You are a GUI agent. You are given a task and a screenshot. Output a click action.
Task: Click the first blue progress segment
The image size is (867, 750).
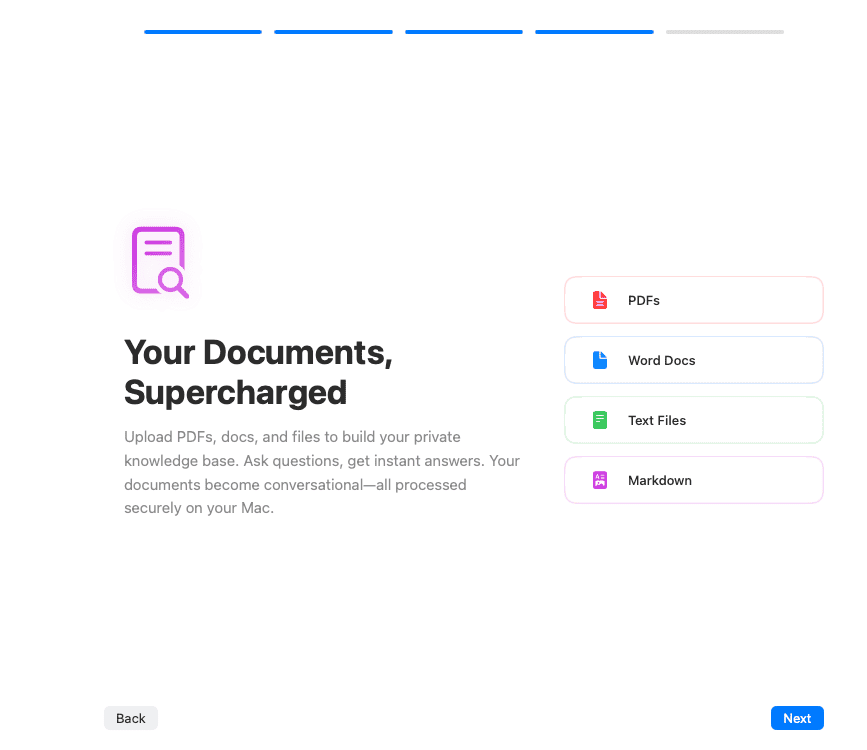click(202, 31)
